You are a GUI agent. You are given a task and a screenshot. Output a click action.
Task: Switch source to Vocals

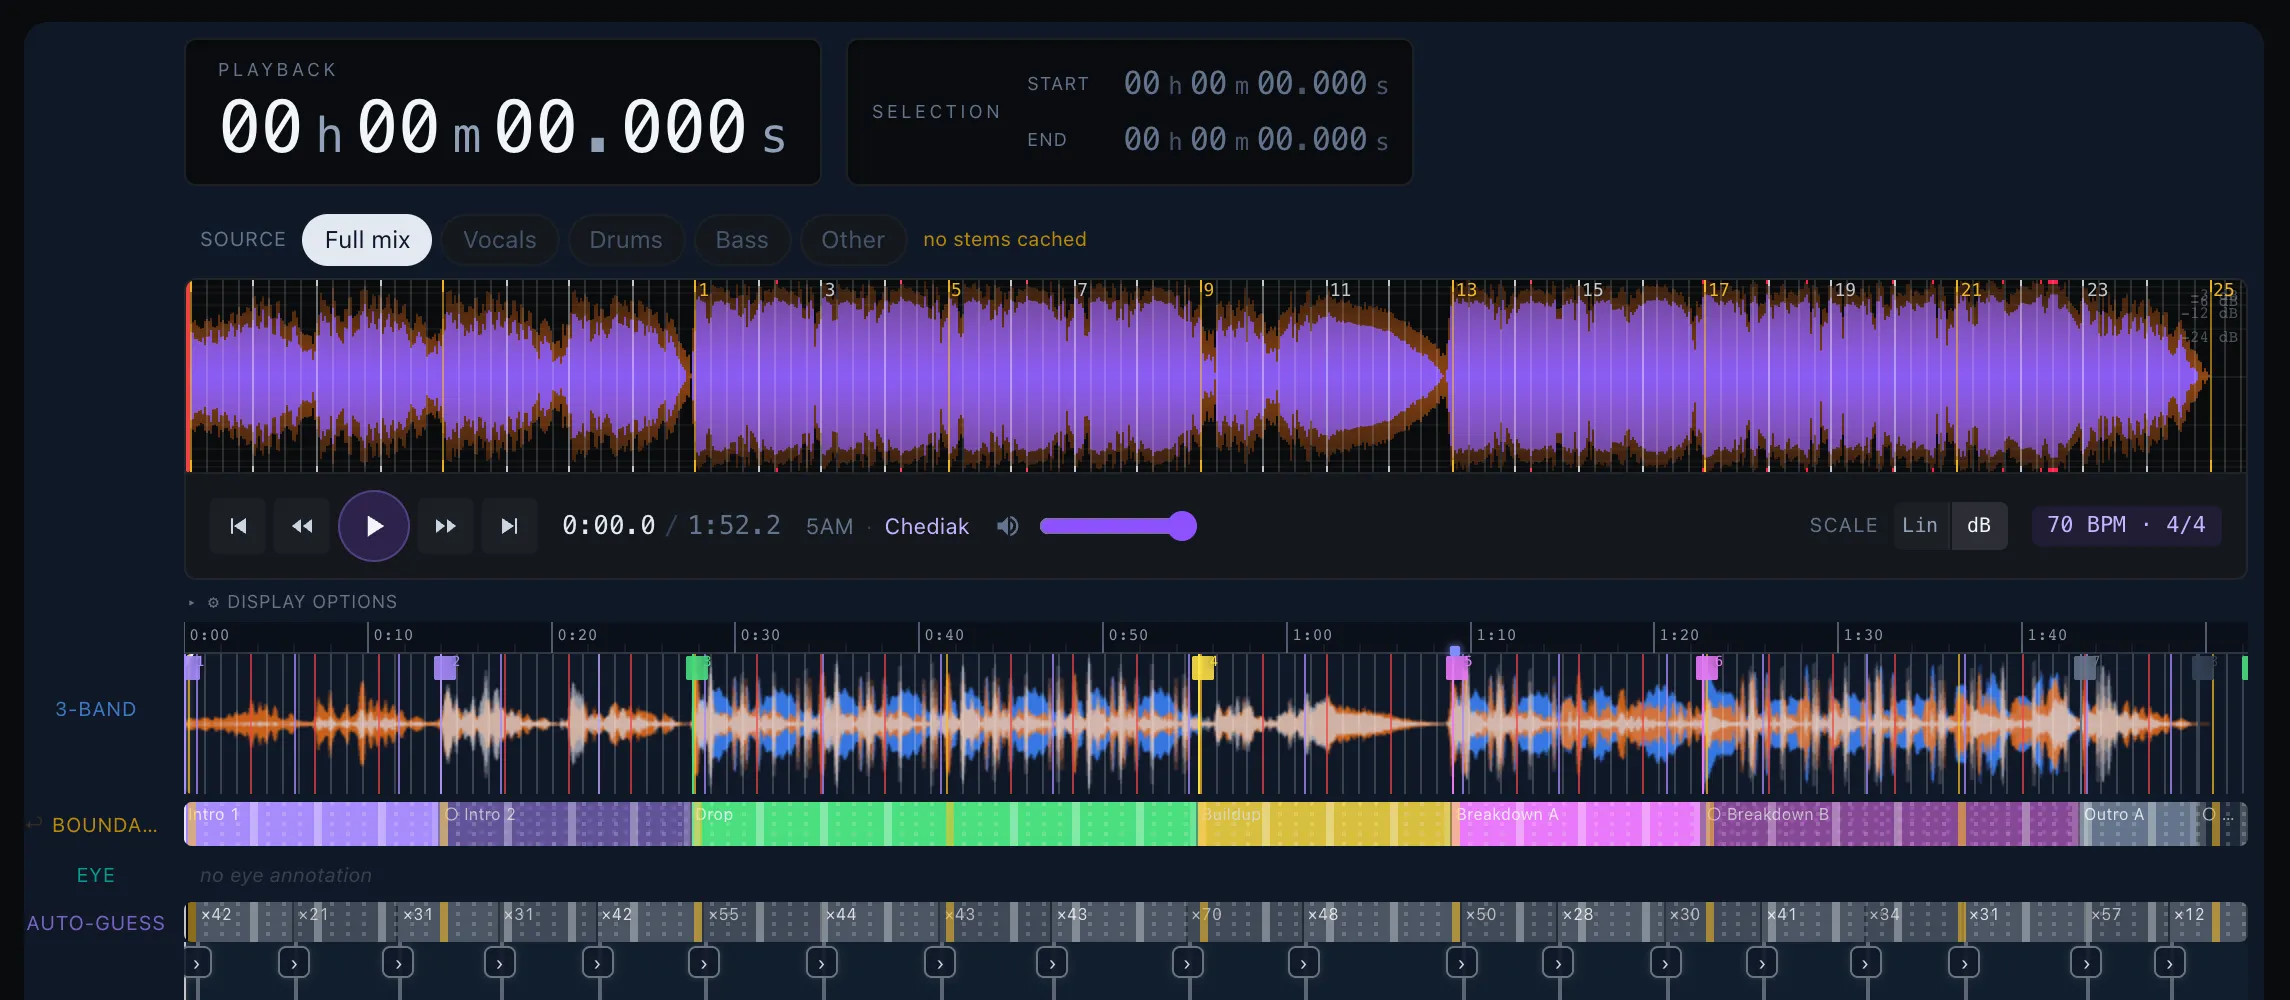click(500, 240)
